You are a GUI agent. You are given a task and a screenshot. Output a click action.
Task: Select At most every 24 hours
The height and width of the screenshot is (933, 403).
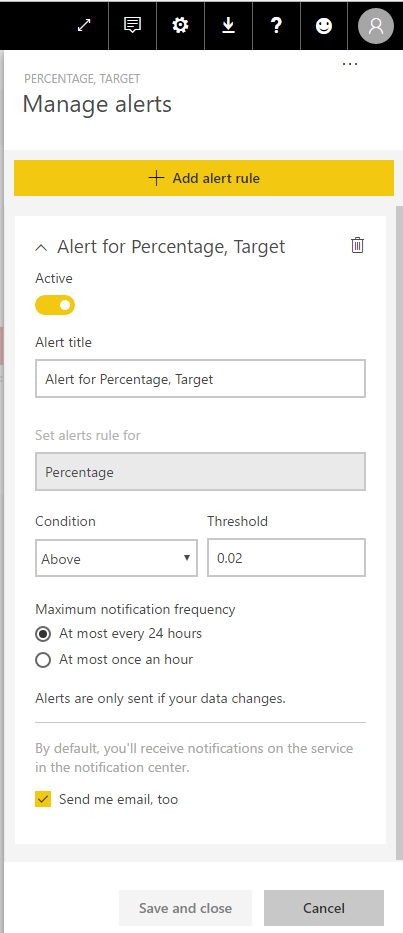[43, 634]
